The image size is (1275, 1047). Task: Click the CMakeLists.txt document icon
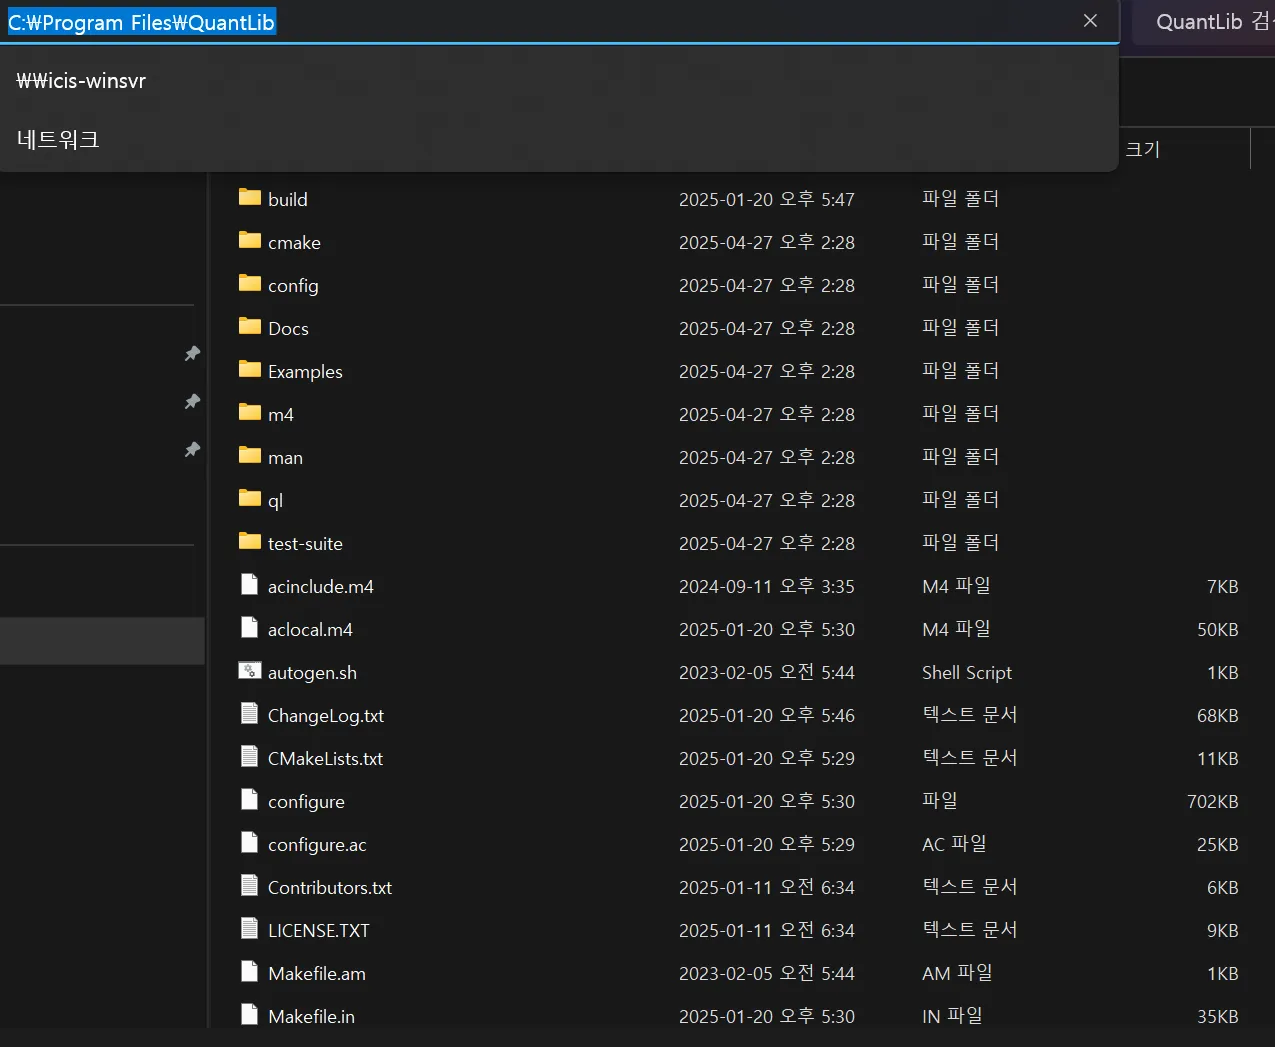click(x=250, y=757)
